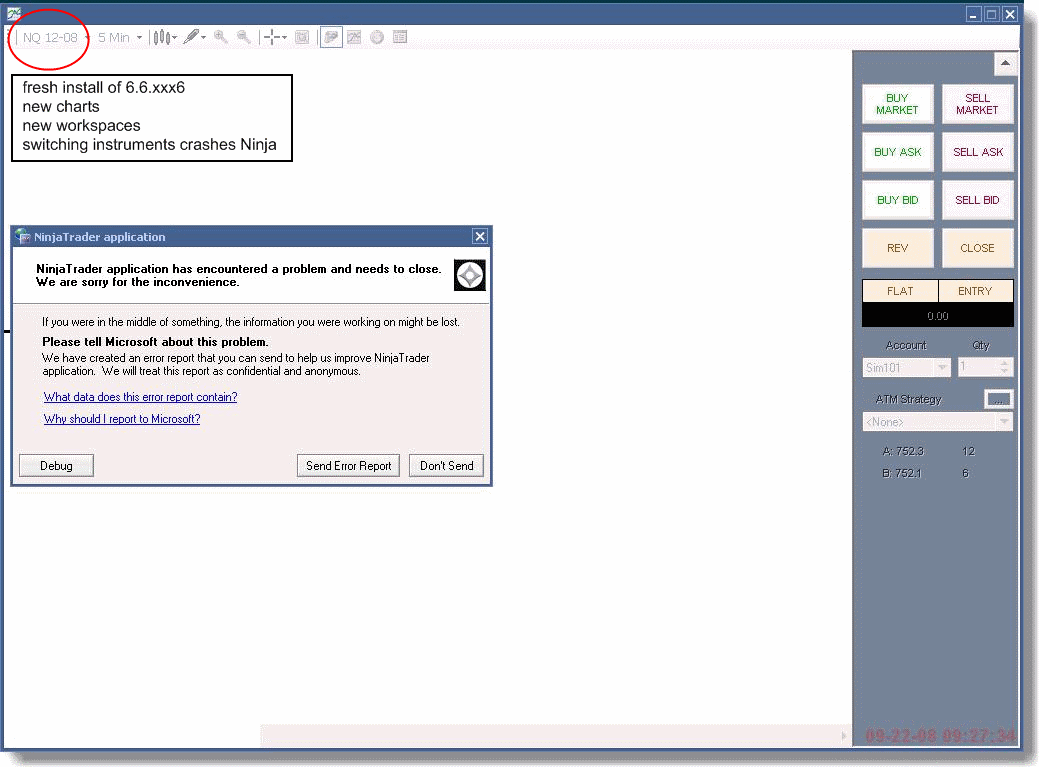1039x767 pixels.
Task: Open 'Why should I report to Microsoft?' link
Action: pos(122,419)
